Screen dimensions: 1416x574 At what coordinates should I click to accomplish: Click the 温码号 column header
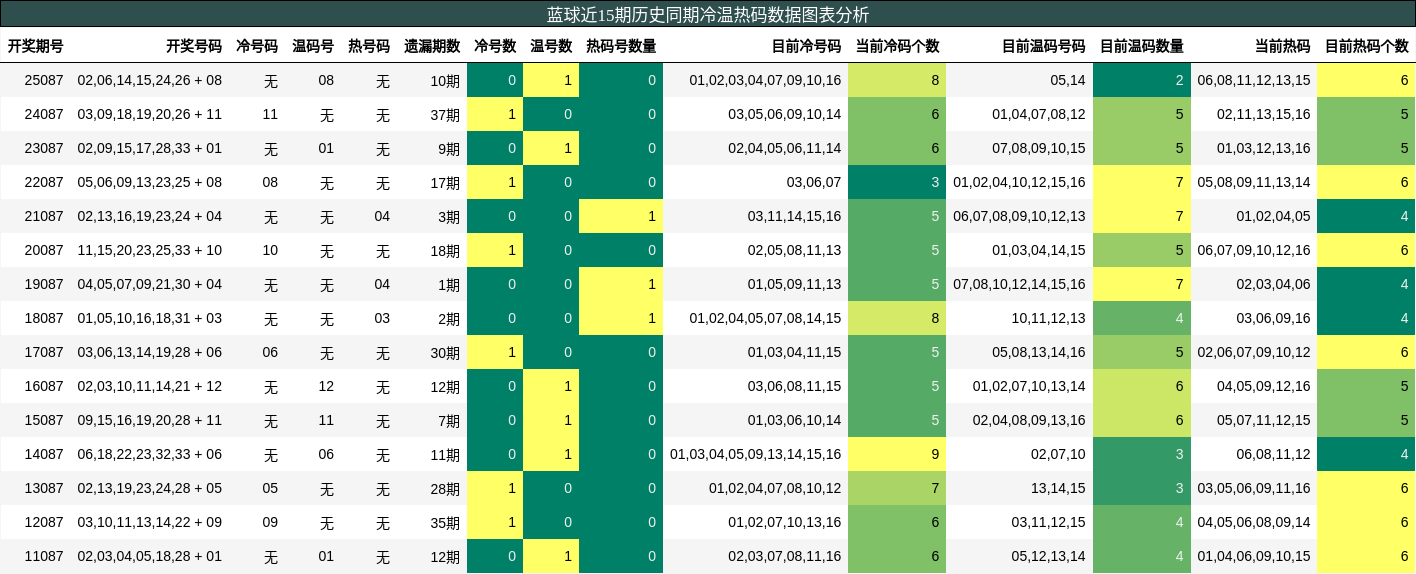point(313,46)
